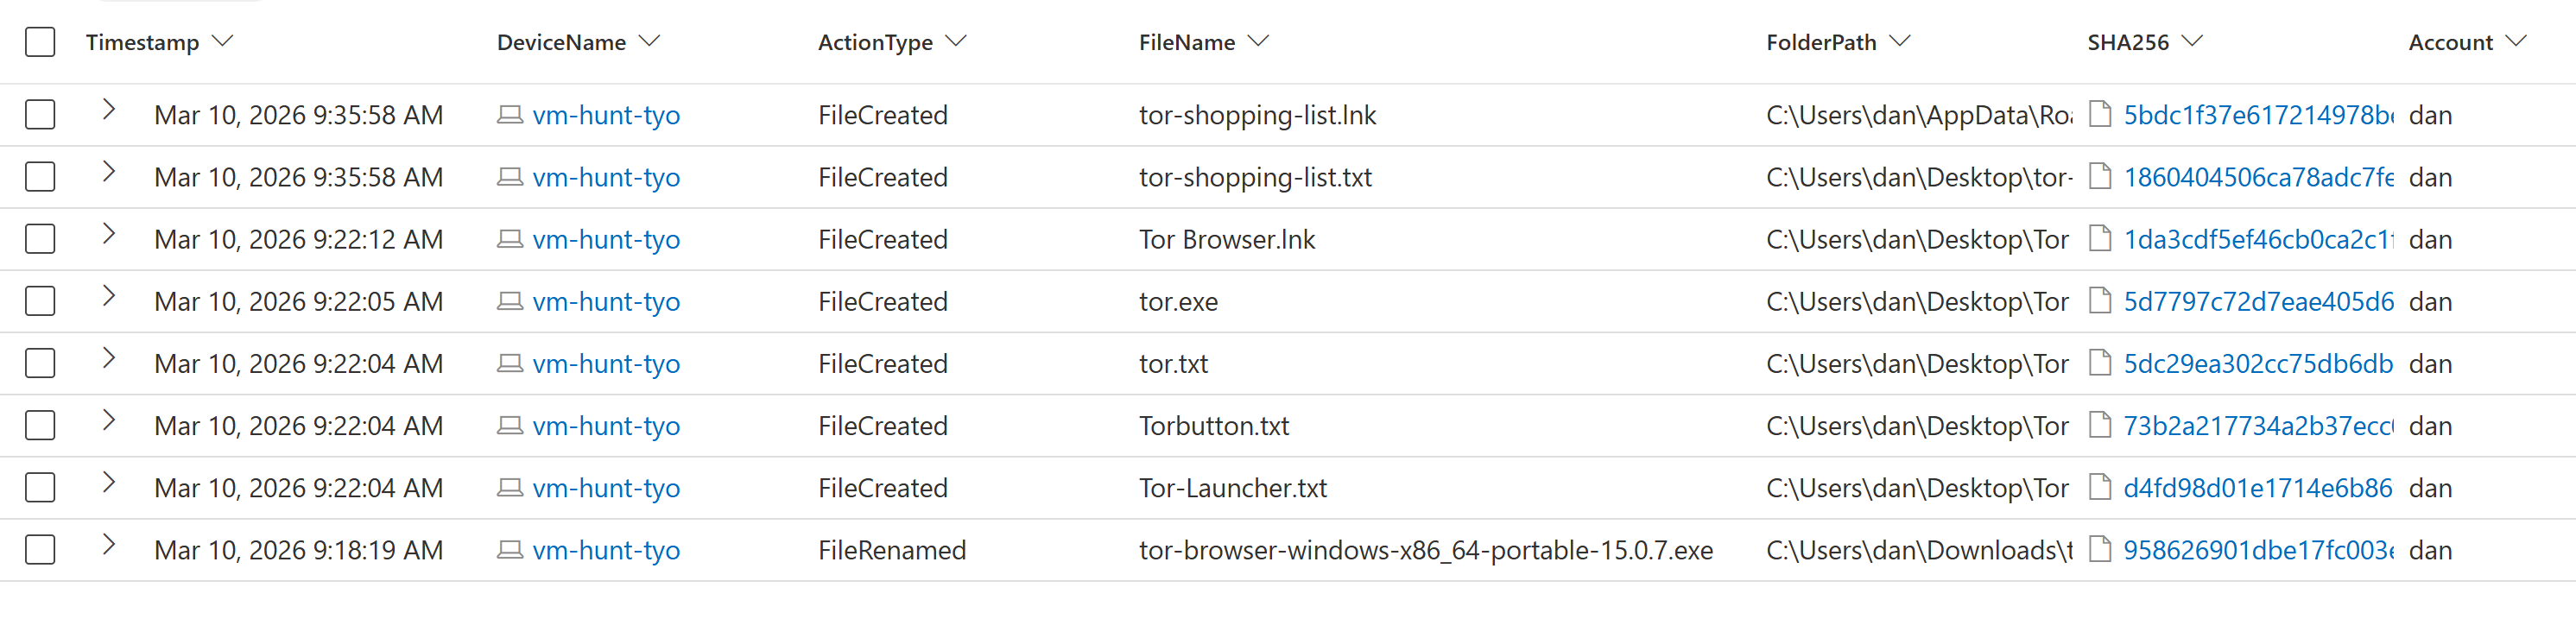Expand the tor-shopping-list.lnk row chevron
This screenshot has height=619, width=2576.
point(108,114)
